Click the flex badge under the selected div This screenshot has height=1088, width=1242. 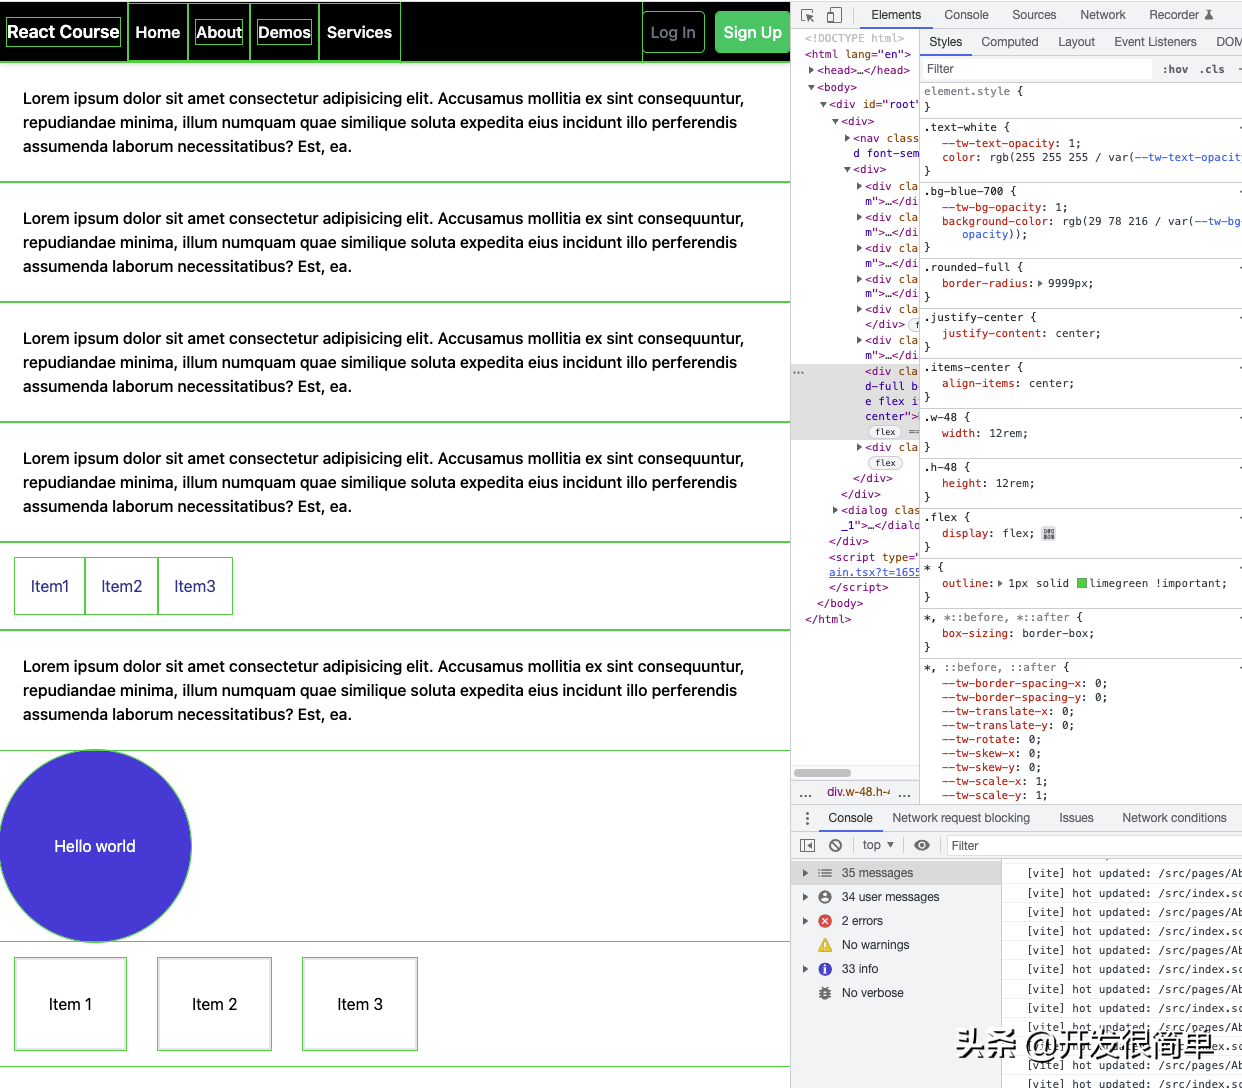click(886, 432)
